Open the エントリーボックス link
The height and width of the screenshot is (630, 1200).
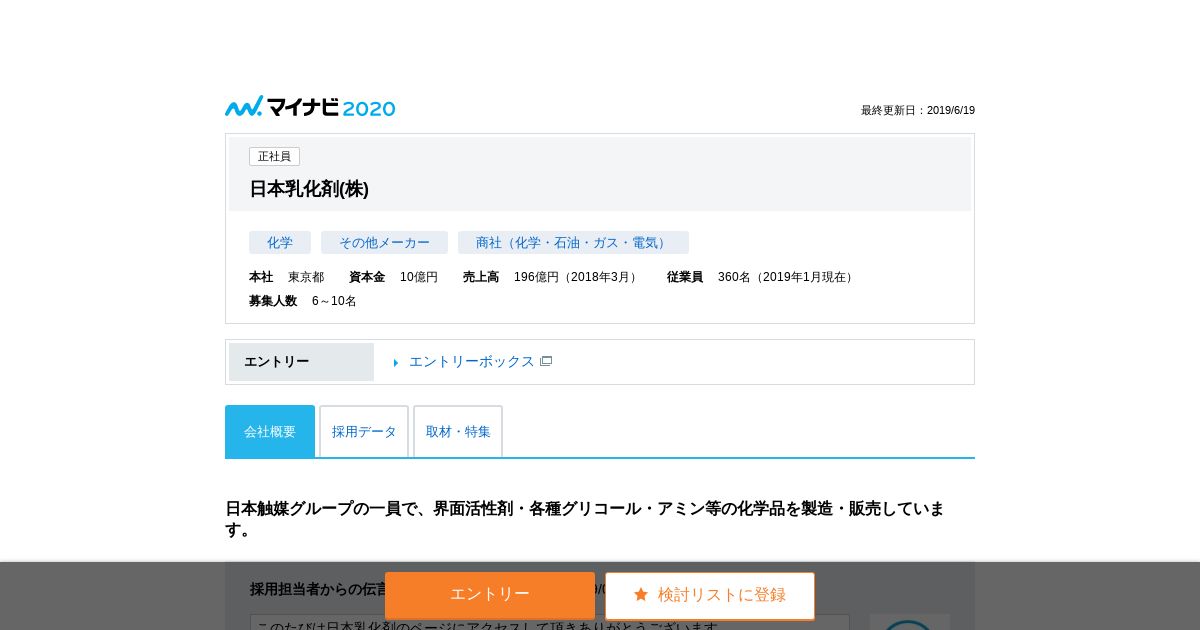471,362
